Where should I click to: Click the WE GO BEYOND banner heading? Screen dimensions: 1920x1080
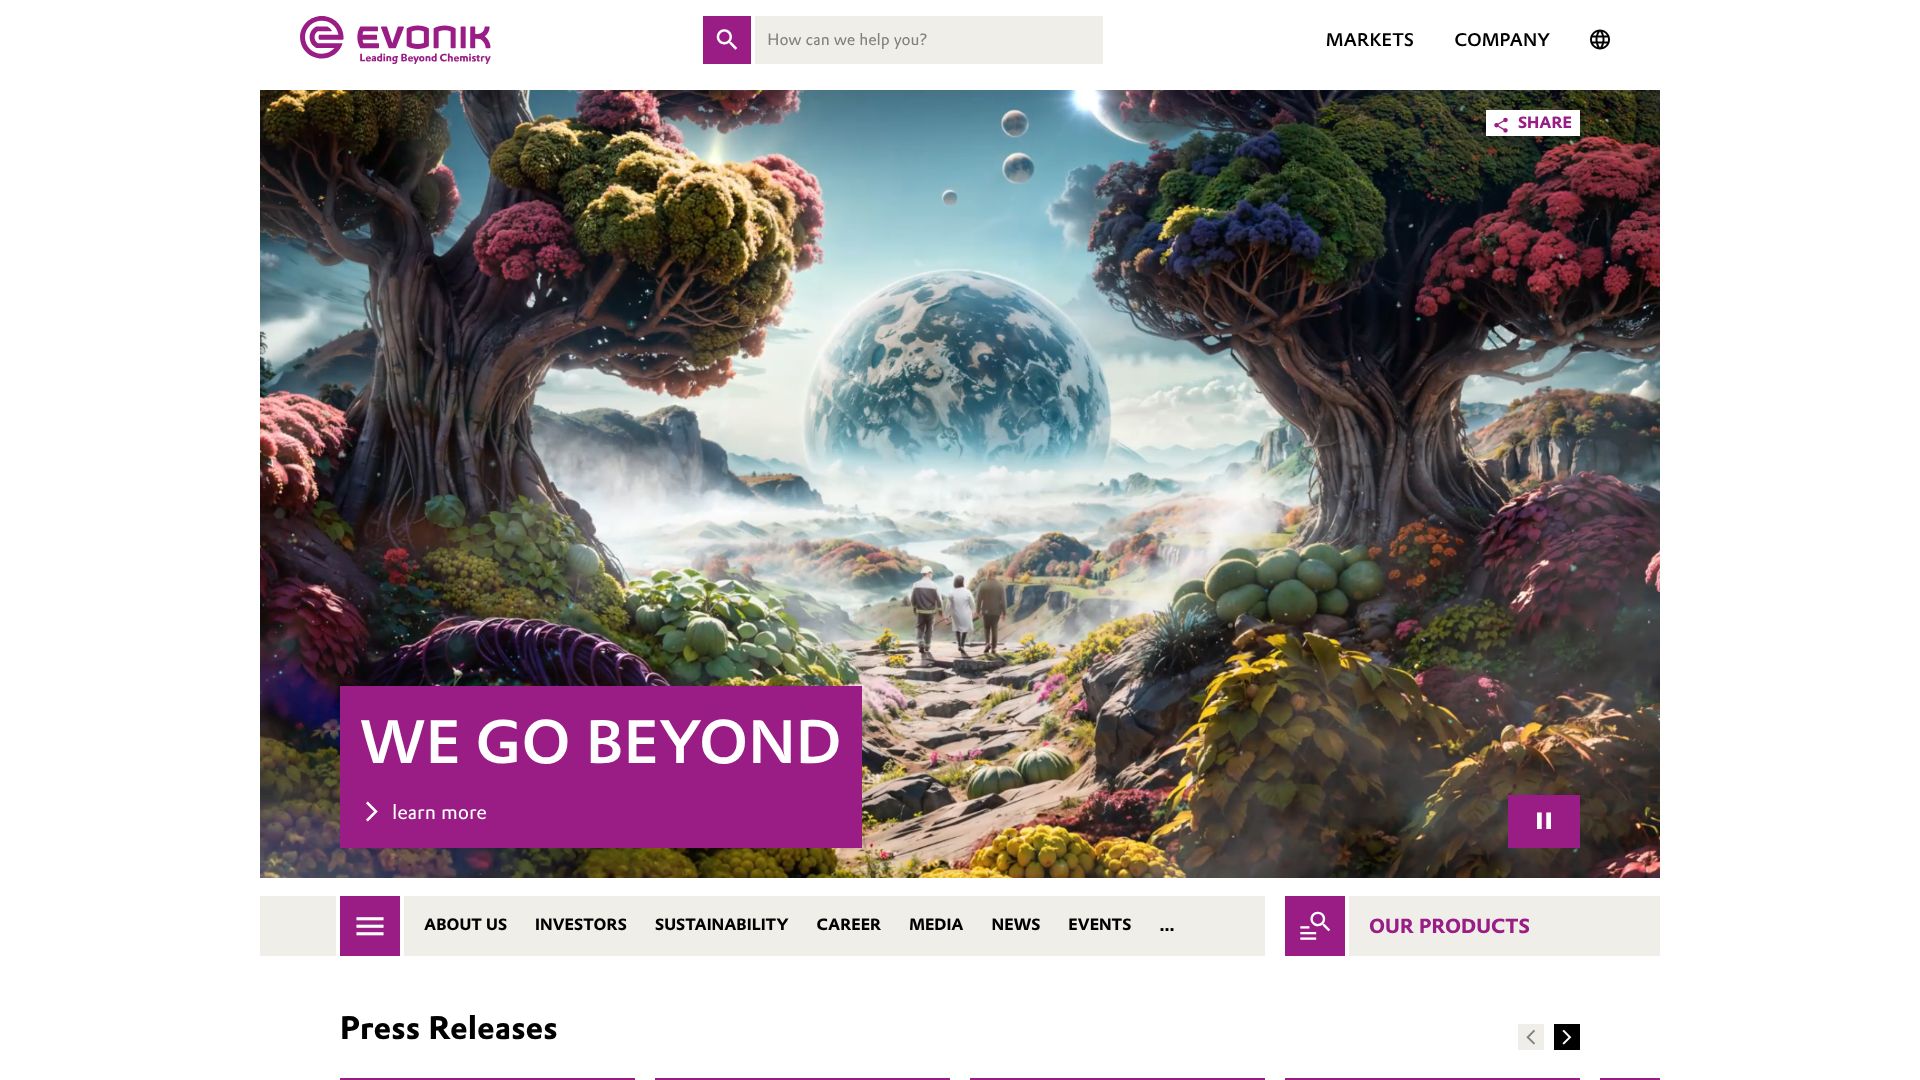pos(600,742)
